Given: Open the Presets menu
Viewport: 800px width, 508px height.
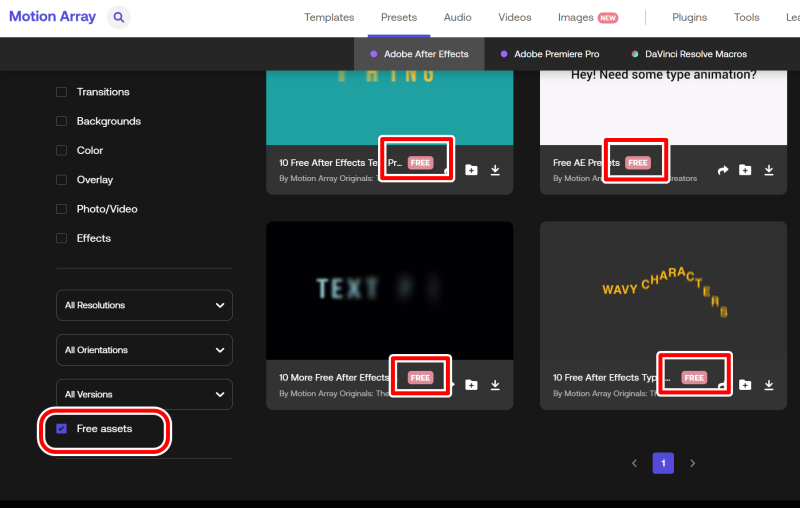Looking at the screenshot, I should [x=399, y=17].
